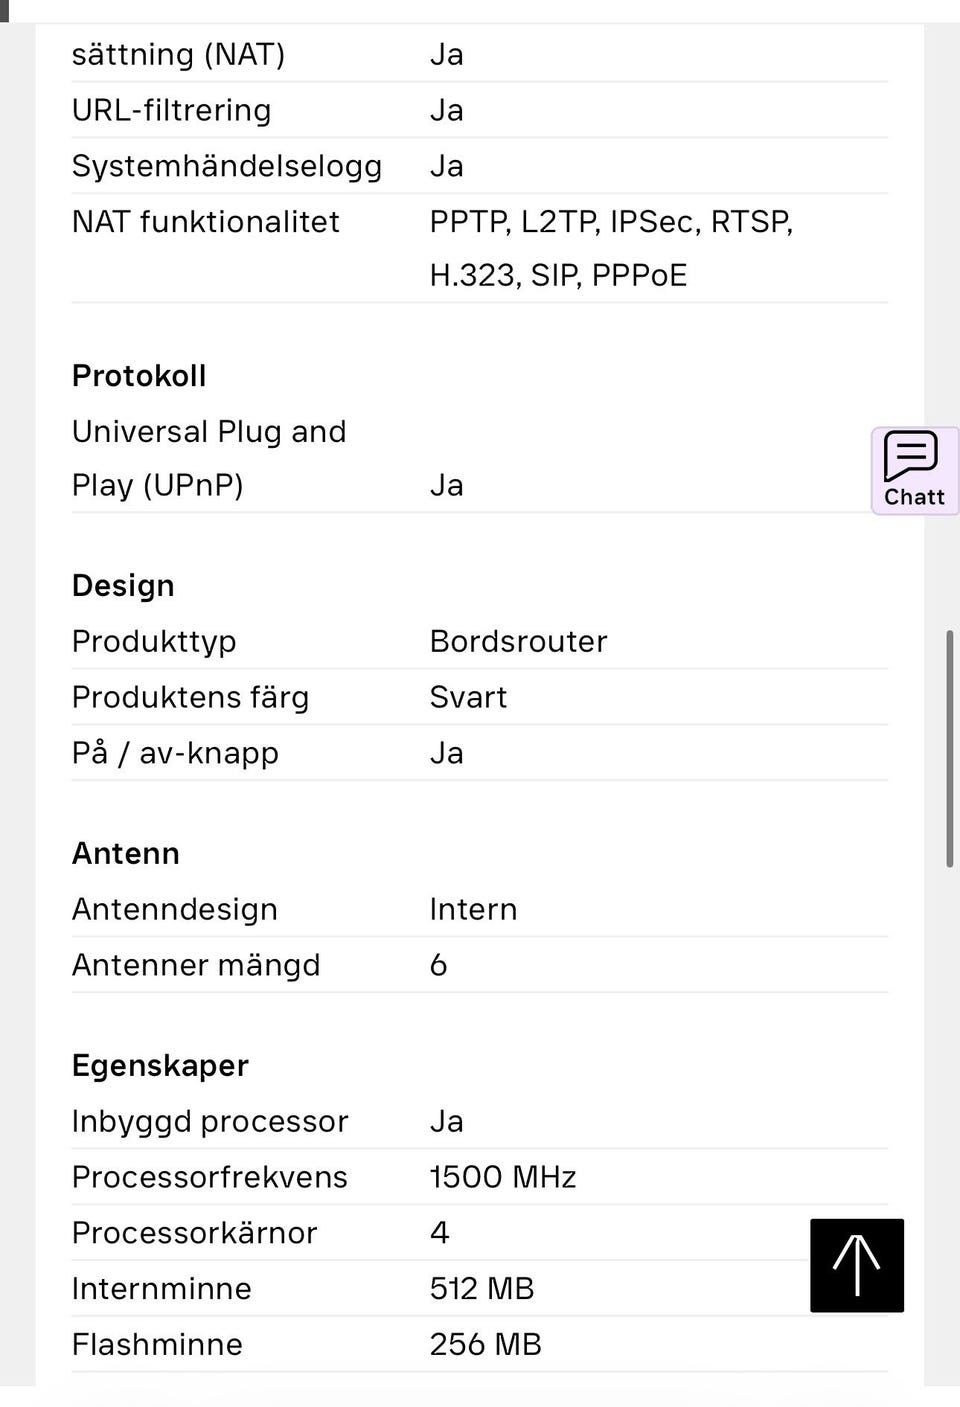Click the Antenner mängd label
This screenshot has height=1407, width=960.
(196, 966)
